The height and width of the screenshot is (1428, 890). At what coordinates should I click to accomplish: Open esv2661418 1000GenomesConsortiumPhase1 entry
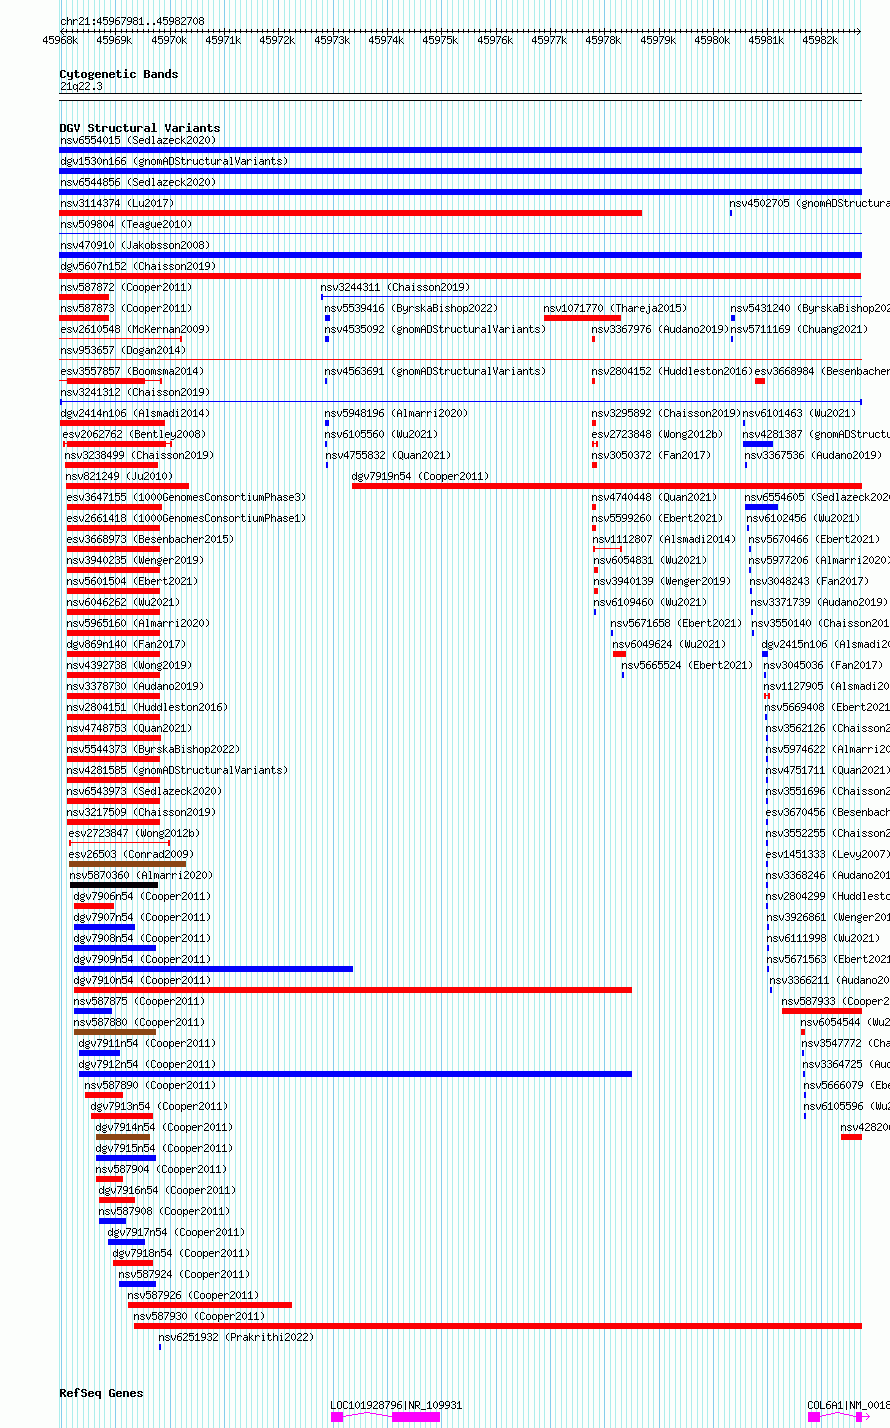(187, 518)
